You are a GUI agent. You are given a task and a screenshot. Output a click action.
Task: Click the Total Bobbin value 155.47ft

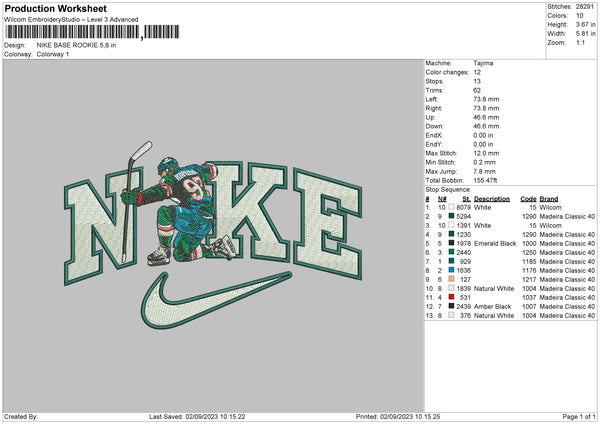(485, 181)
